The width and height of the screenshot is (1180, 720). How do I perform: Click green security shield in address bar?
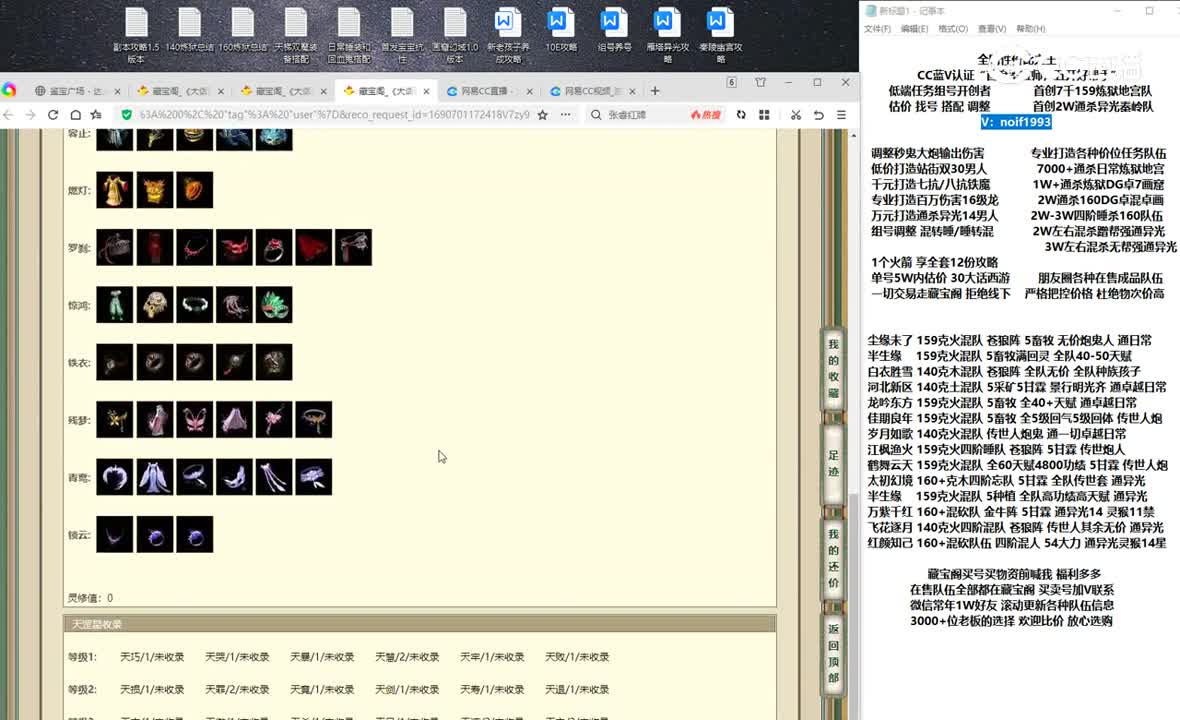126,114
